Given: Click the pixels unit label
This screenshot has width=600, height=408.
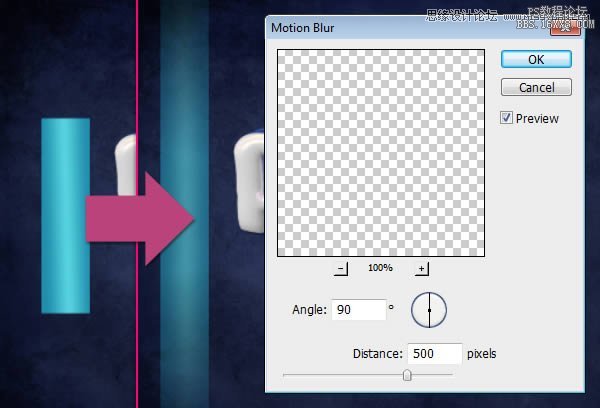Looking at the screenshot, I should click(x=481, y=354).
